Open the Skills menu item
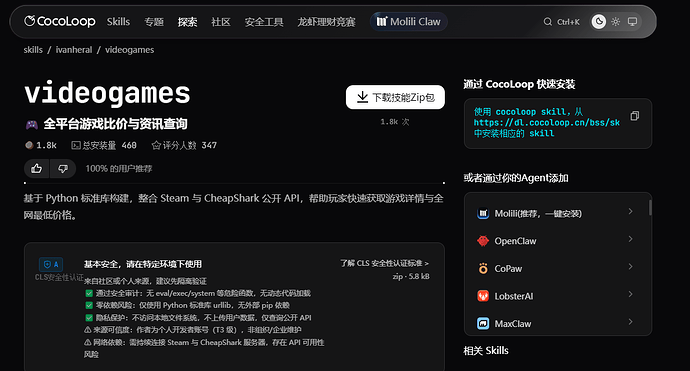 tap(118, 22)
